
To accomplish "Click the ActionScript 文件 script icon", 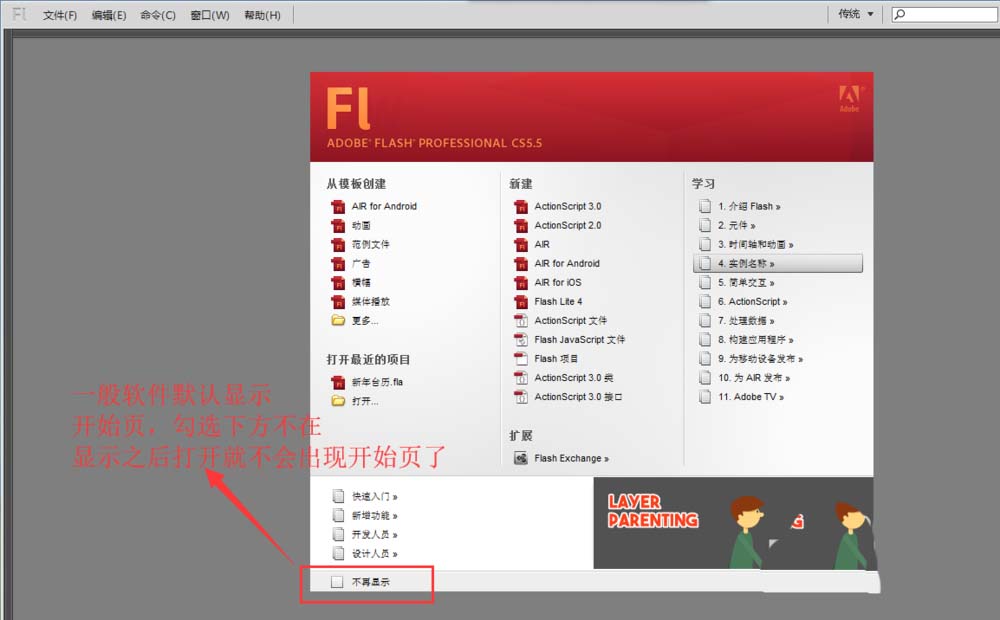I will pos(521,321).
